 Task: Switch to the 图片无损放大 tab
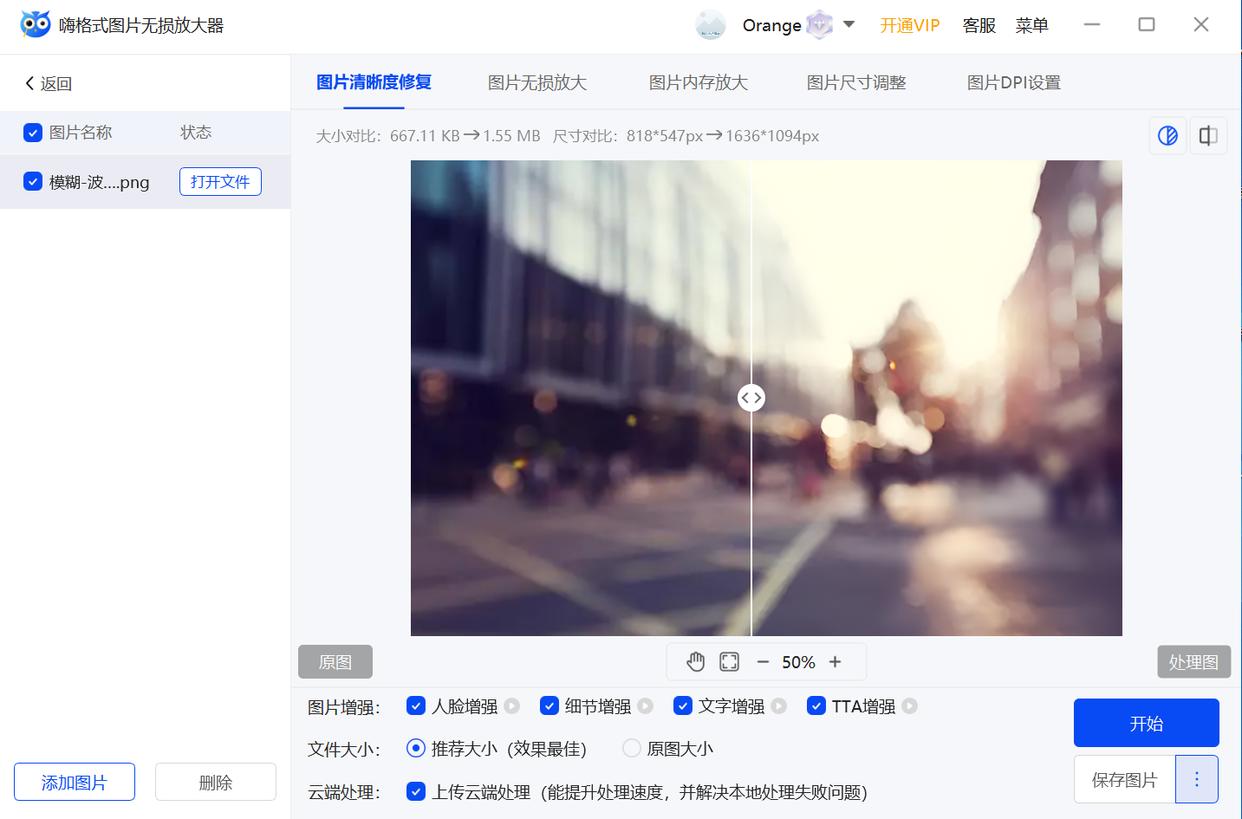[536, 82]
